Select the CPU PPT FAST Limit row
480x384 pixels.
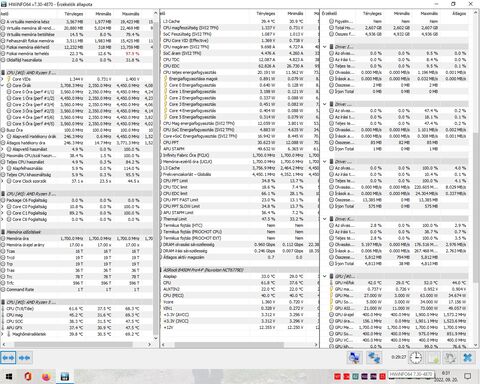tap(239, 200)
